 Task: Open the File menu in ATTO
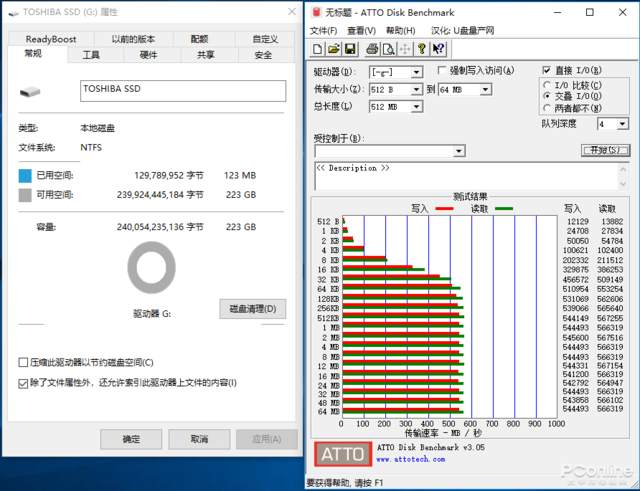pyautogui.click(x=324, y=31)
